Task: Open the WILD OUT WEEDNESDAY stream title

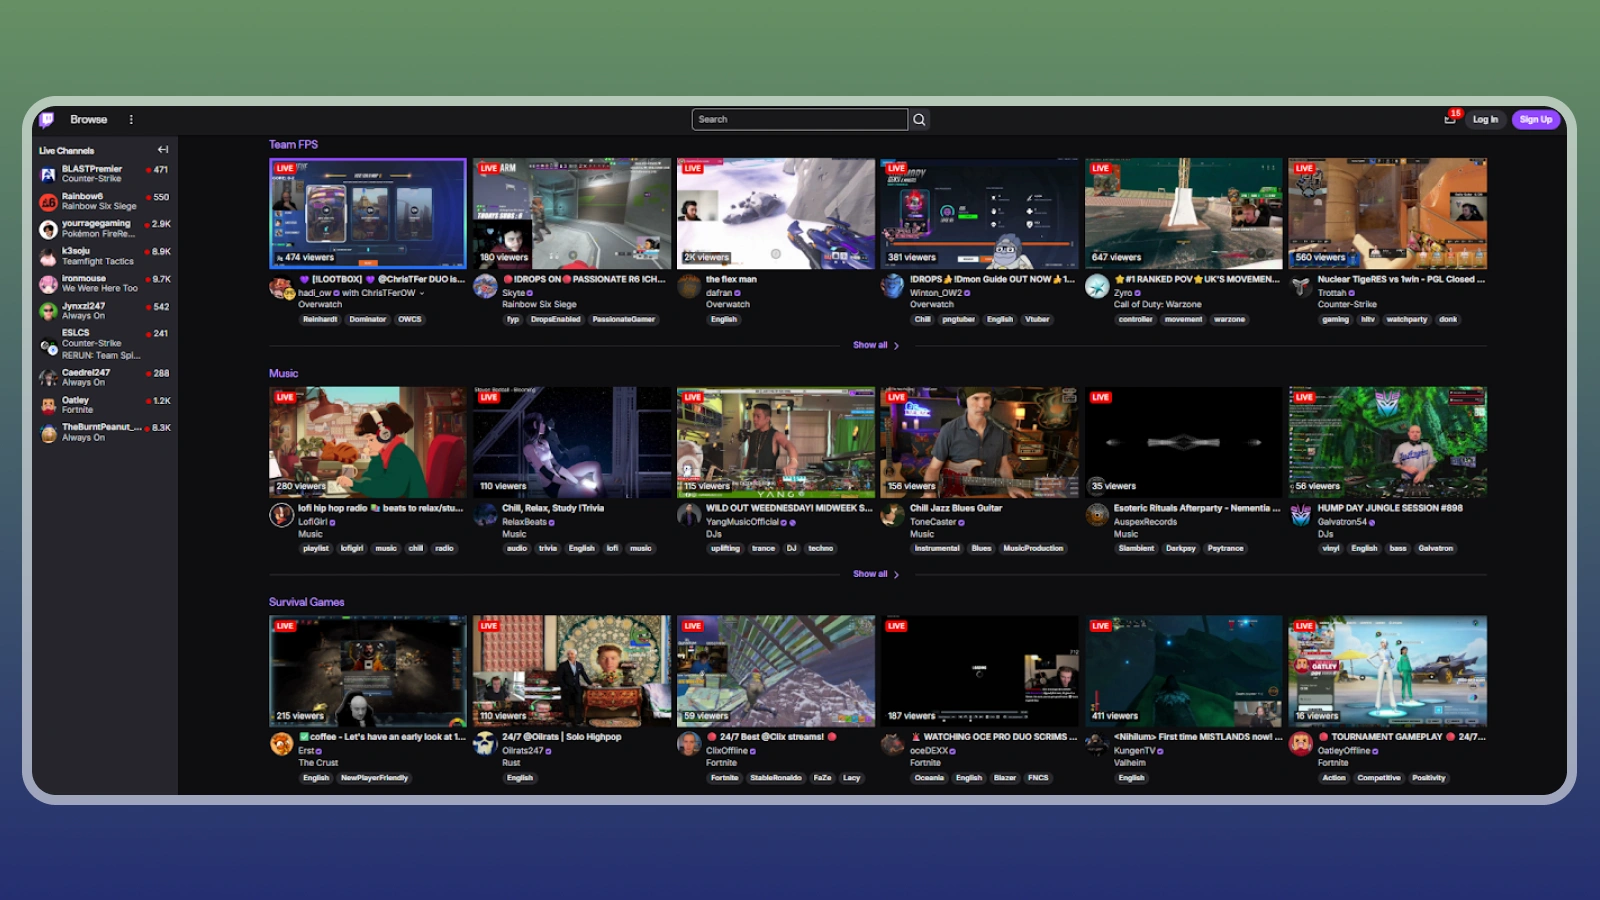Action: coord(789,509)
